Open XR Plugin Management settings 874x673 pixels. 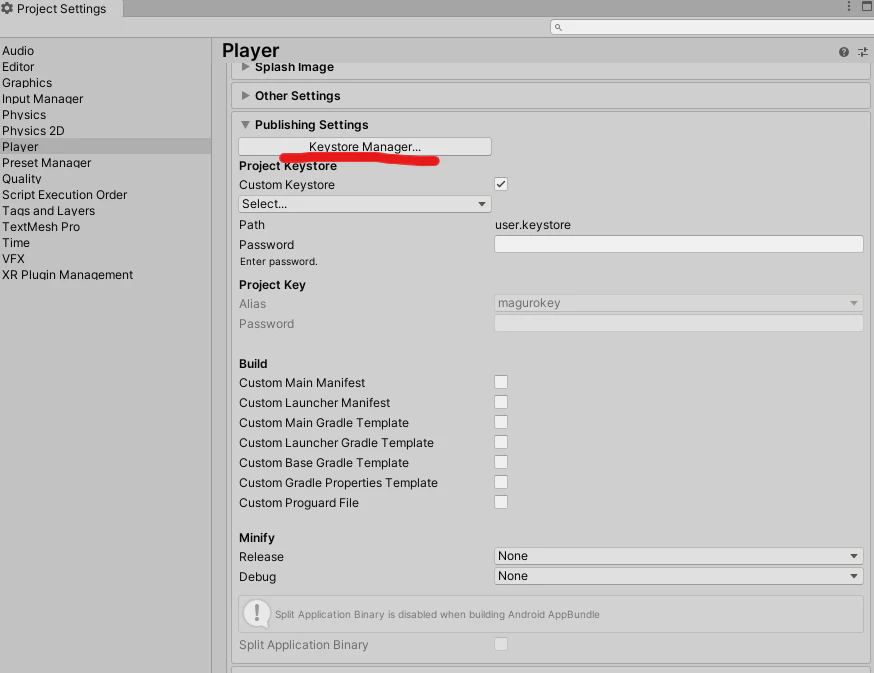click(x=67, y=275)
